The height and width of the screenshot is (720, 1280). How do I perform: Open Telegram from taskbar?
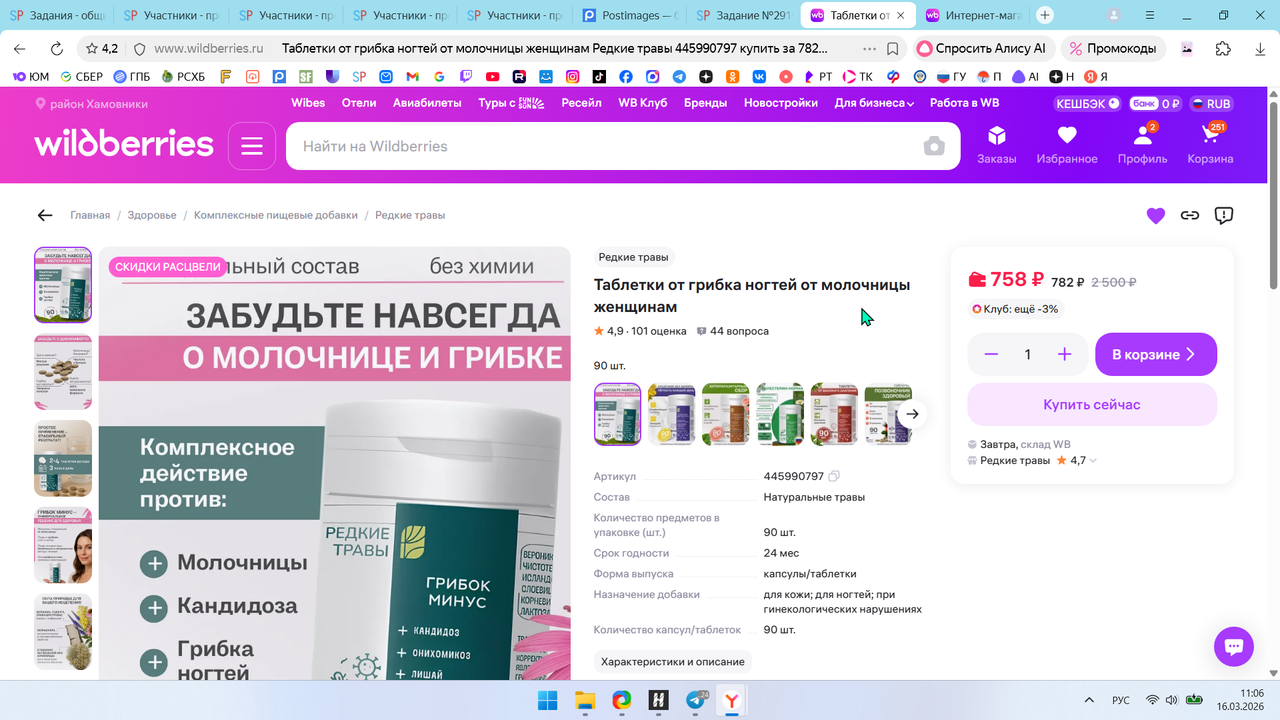[695, 701]
